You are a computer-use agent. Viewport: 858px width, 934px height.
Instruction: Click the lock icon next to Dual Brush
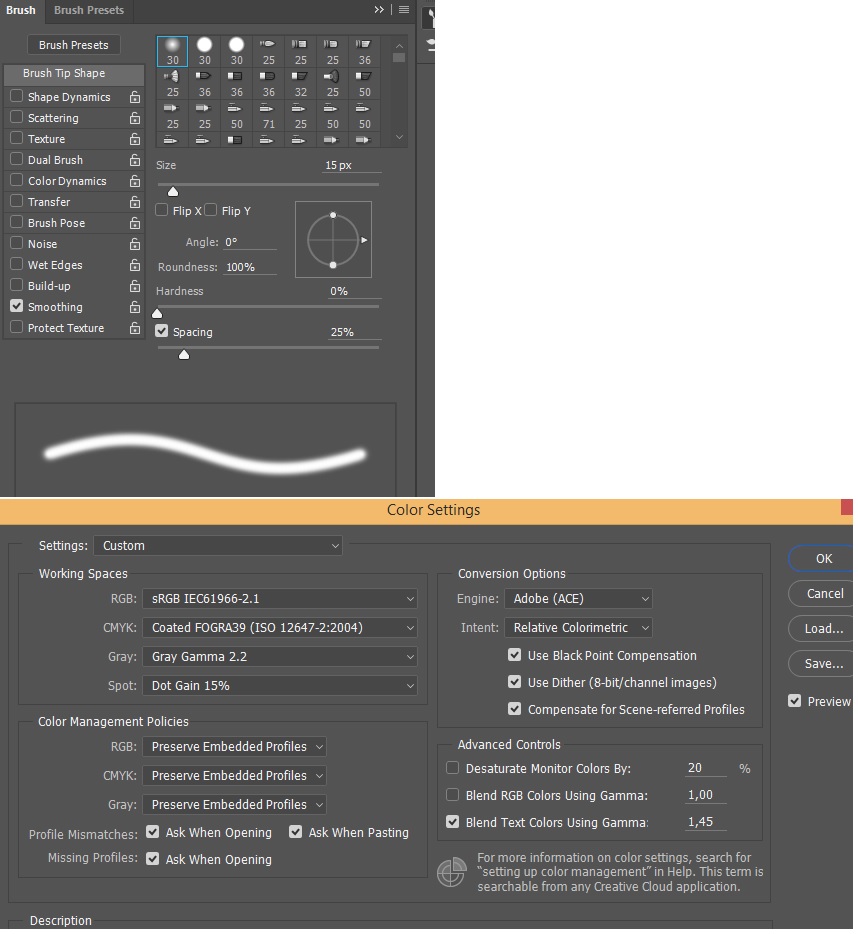click(x=135, y=160)
